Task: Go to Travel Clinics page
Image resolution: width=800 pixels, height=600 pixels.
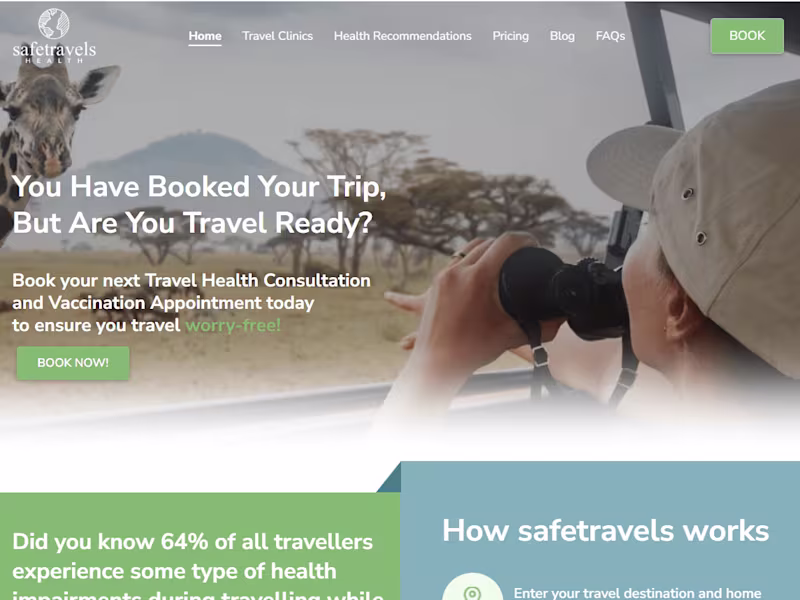Action: pyautogui.click(x=278, y=36)
